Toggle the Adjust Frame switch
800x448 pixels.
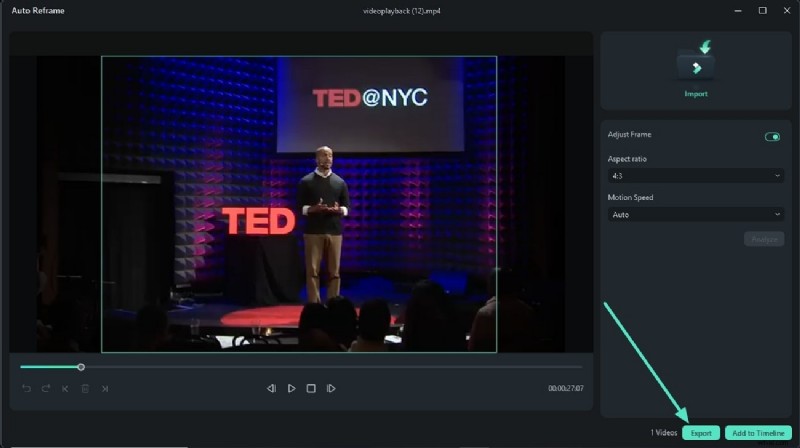coord(772,137)
